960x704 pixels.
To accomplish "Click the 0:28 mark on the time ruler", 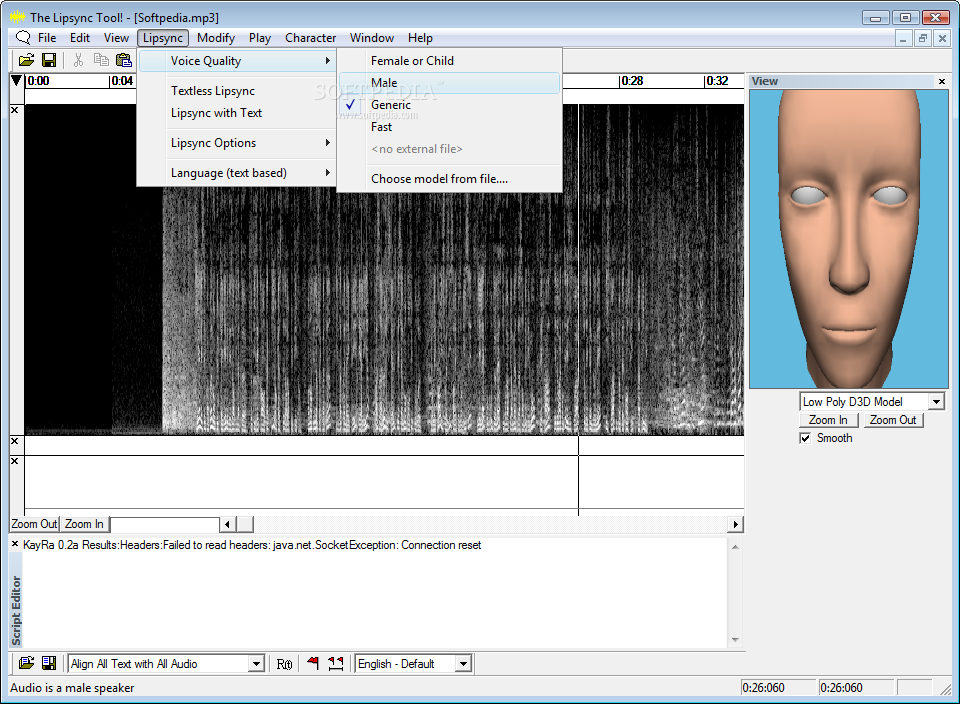I will coord(631,81).
